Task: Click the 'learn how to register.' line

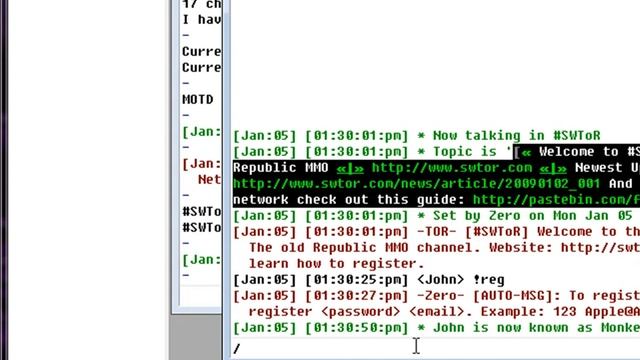Action: (x=337, y=264)
